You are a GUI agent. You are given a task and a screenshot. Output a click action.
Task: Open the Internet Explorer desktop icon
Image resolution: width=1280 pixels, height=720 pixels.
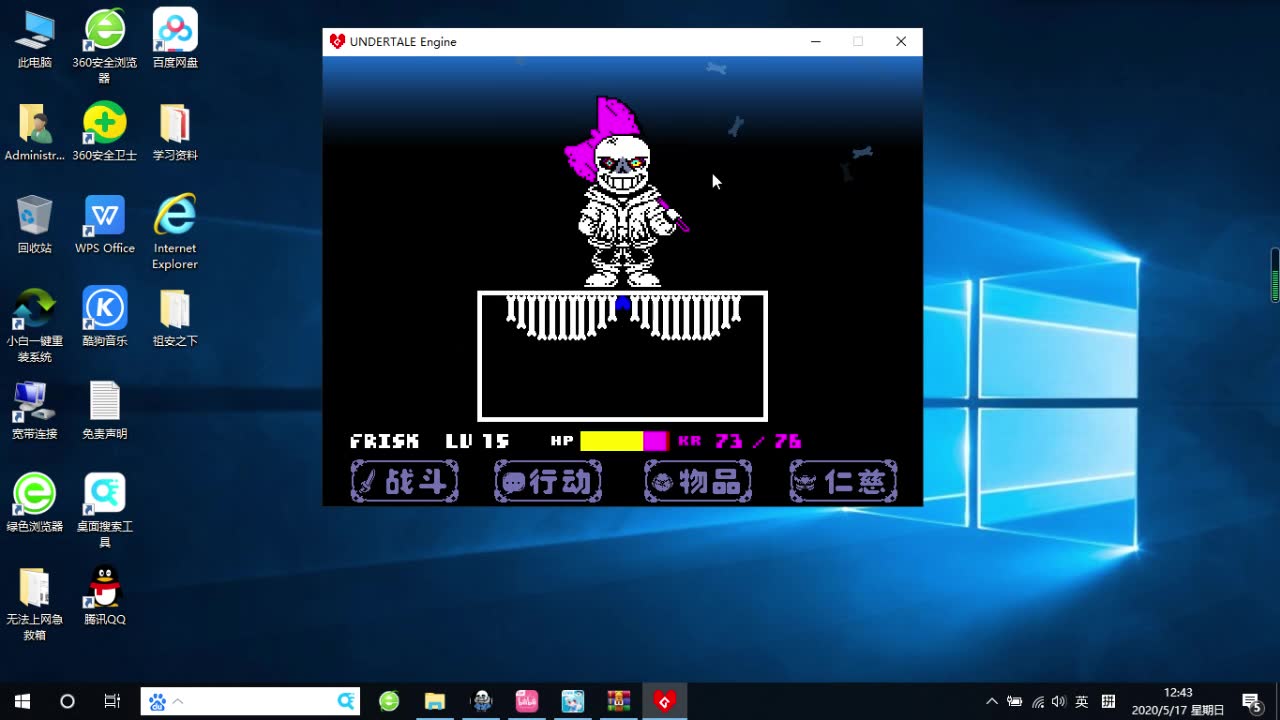[x=175, y=233]
